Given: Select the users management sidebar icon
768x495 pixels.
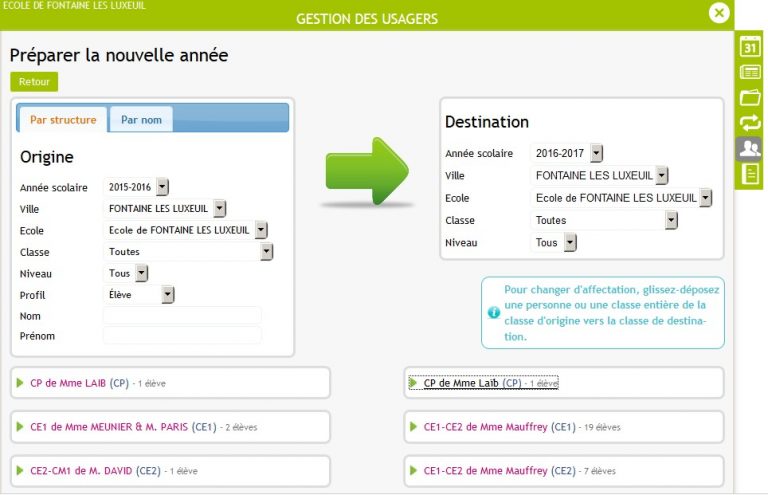Looking at the screenshot, I should tap(749, 148).
